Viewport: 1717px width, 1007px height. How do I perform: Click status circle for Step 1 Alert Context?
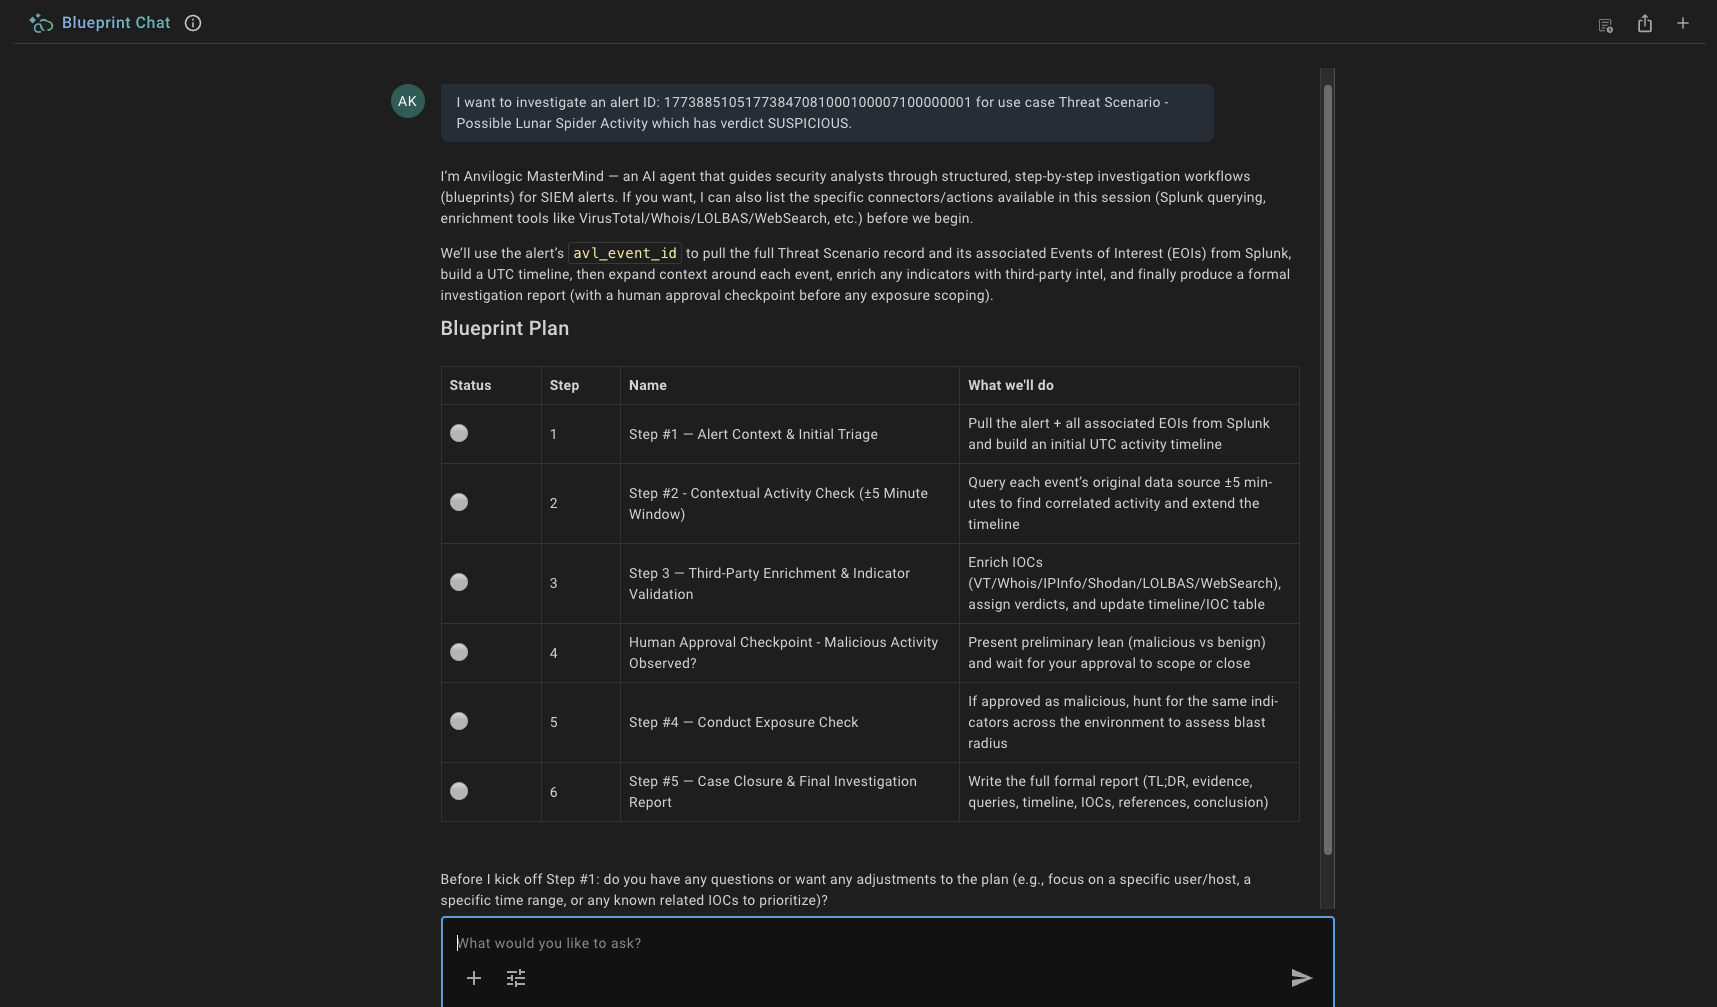point(459,433)
